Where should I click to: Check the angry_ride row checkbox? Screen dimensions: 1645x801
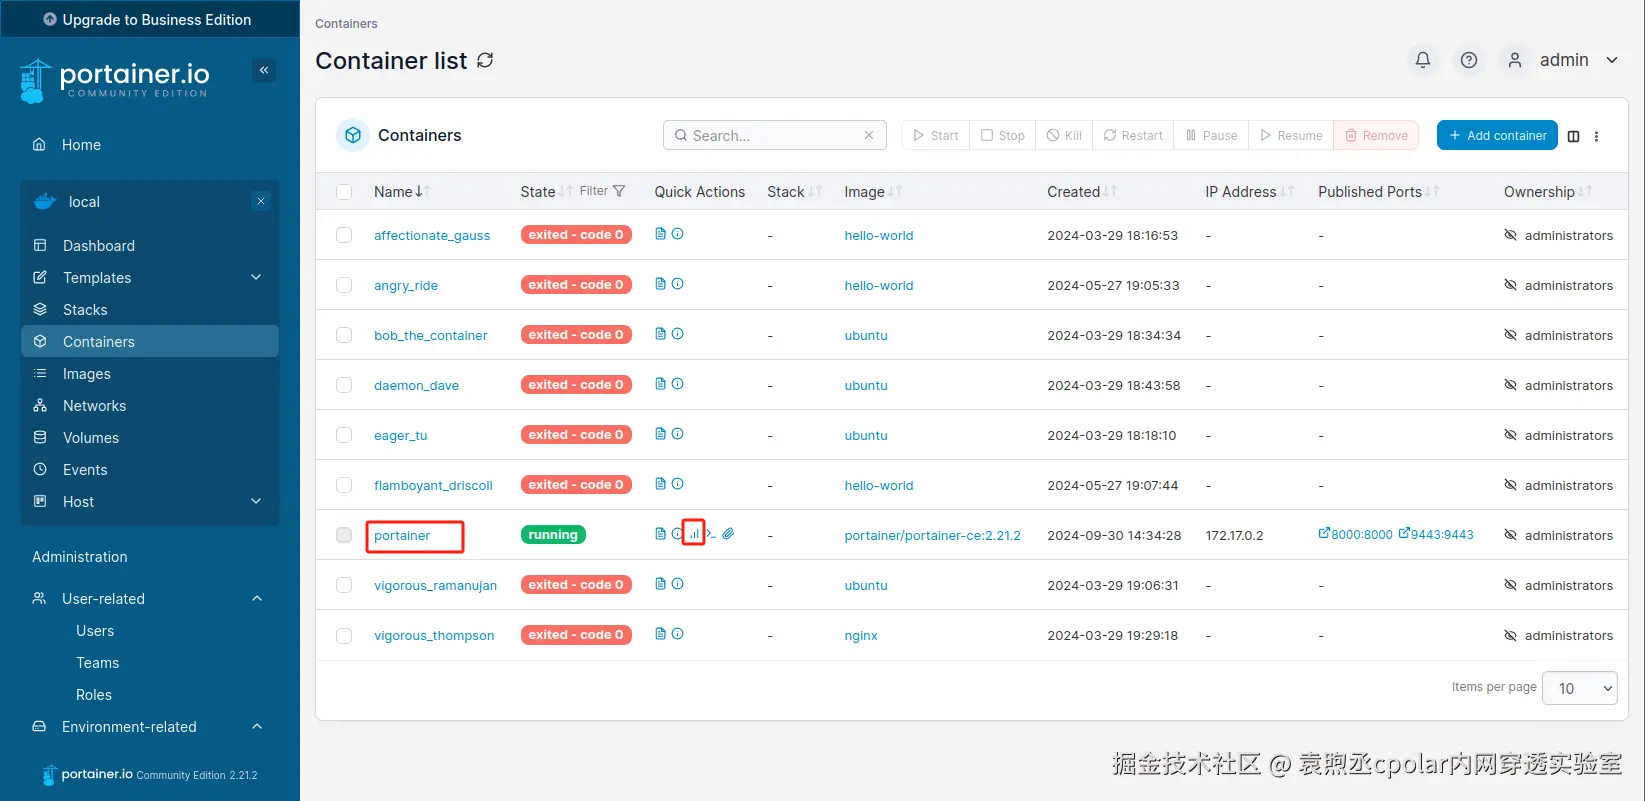click(344, 285)
